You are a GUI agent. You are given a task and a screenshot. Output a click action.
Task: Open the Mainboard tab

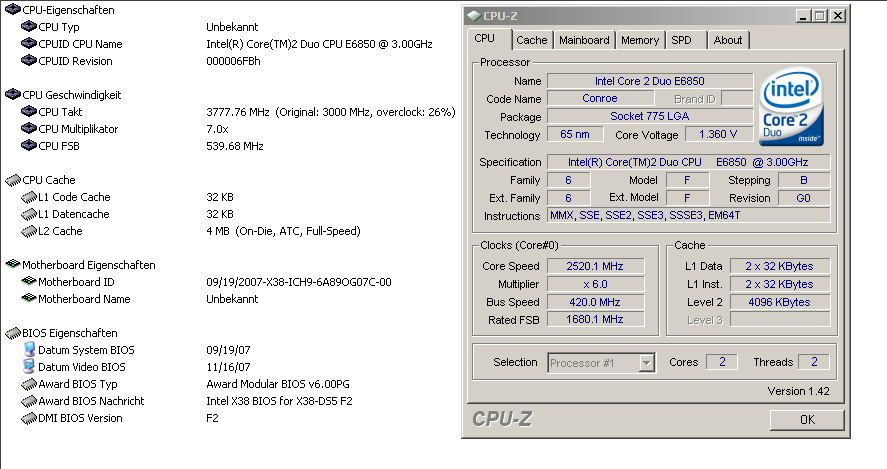tap(584, 40)
